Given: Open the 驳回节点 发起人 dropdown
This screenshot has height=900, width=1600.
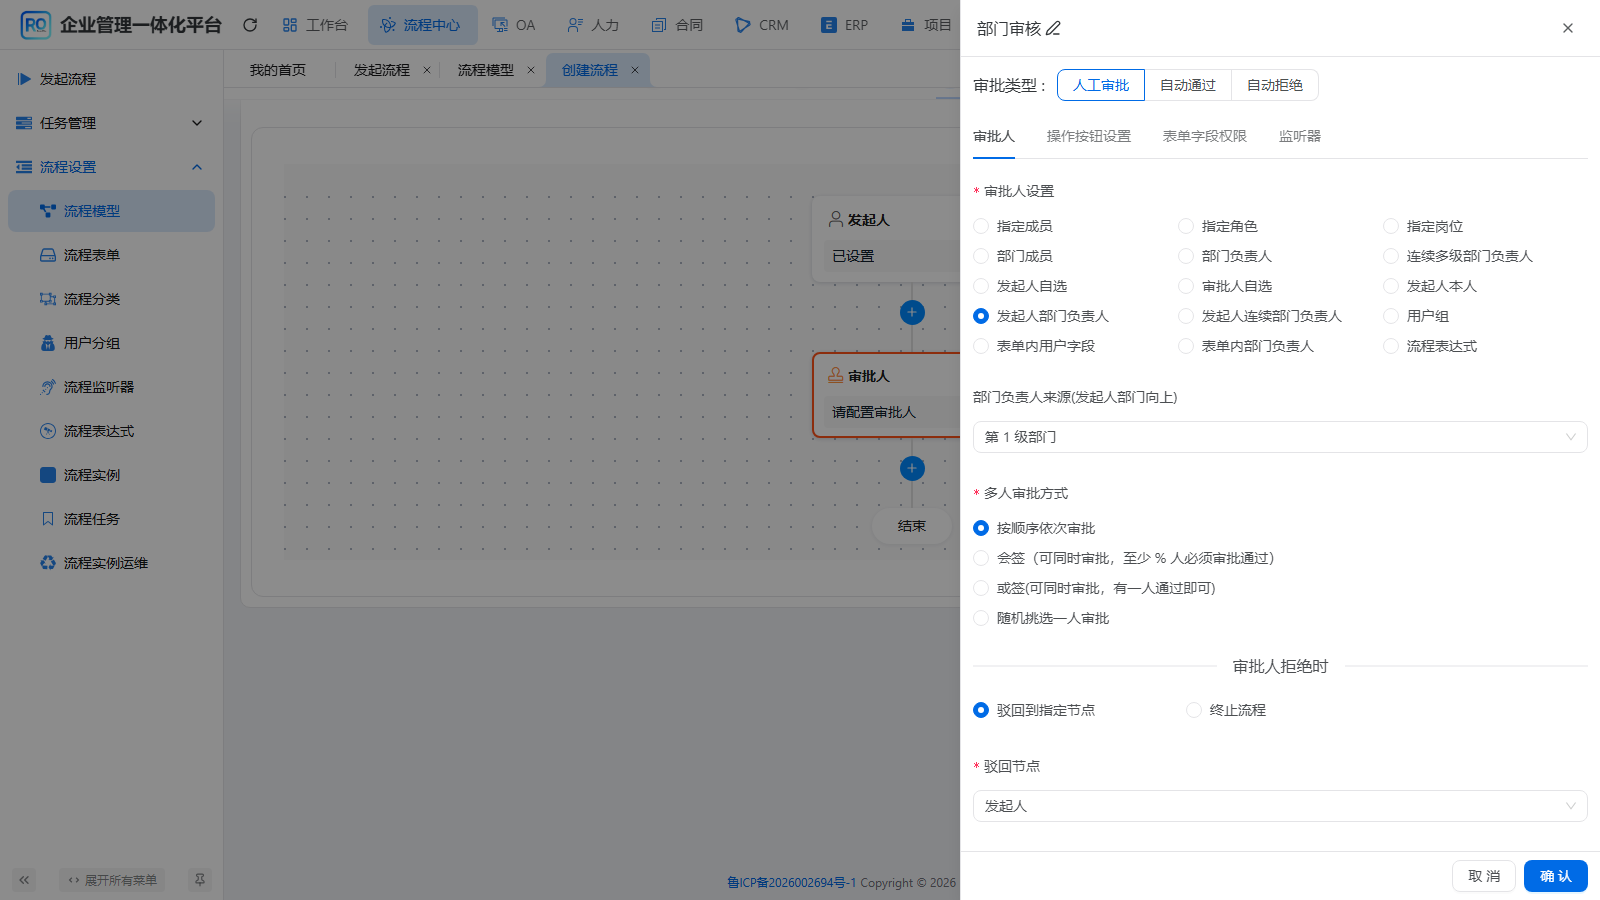Looking at the screenshot, I should [x=1280, y=806].
